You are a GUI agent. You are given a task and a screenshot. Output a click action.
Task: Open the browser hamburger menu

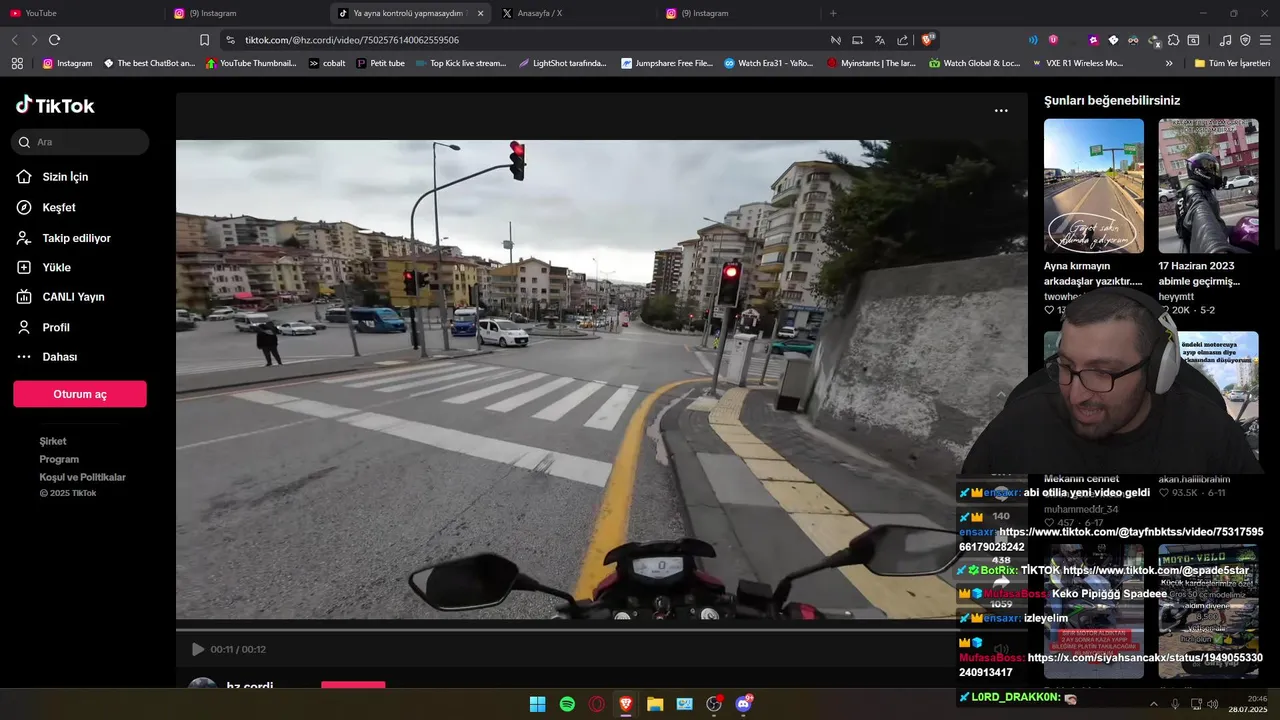click(x=1265, y=40)
